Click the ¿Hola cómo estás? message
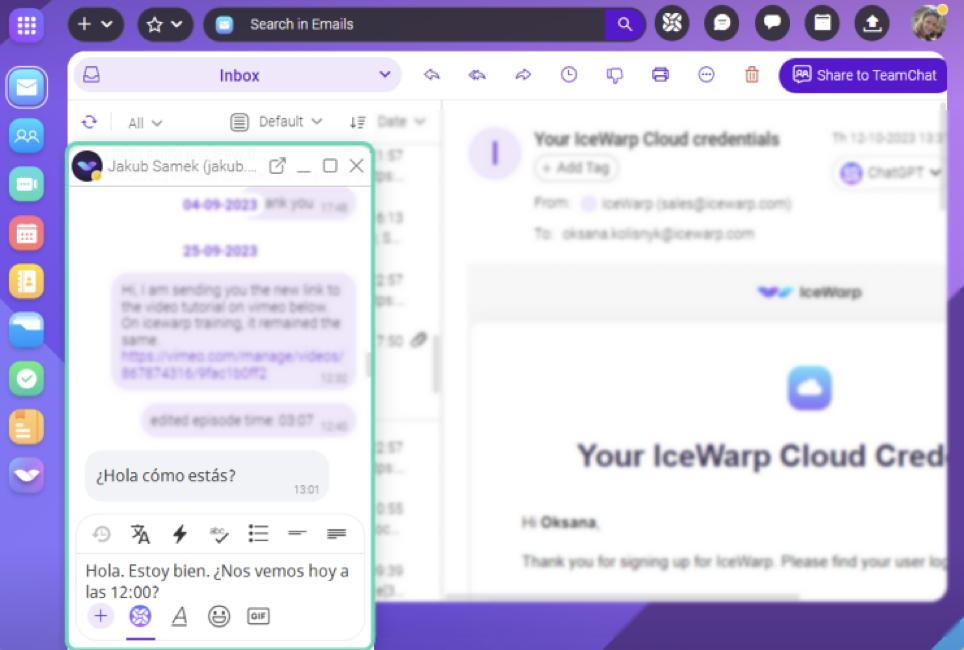964x650 pixels. 207,476
